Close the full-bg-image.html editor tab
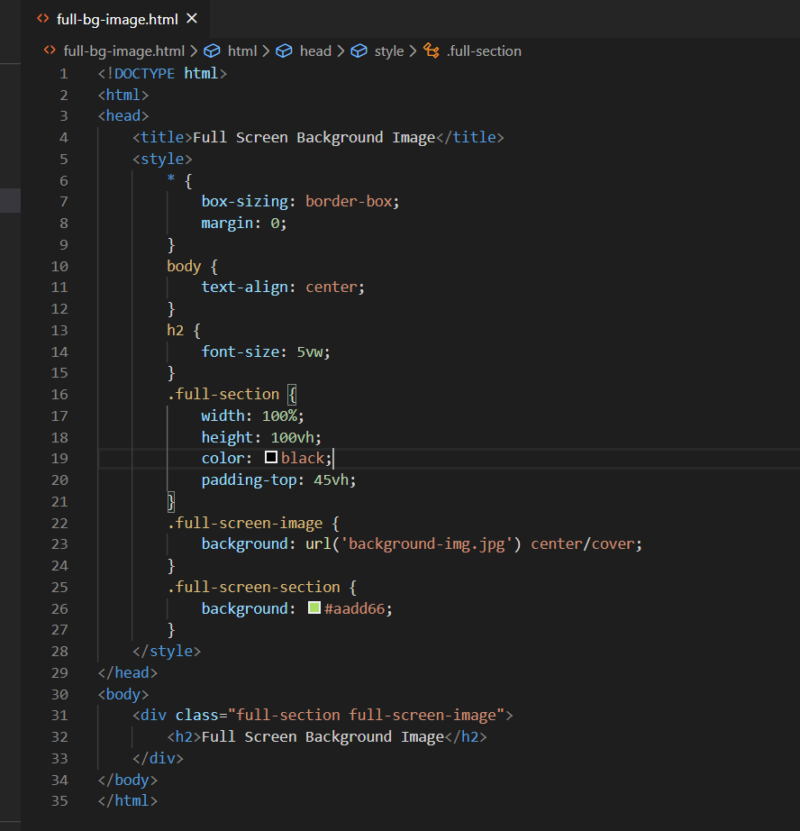 [x=192, y=19]
